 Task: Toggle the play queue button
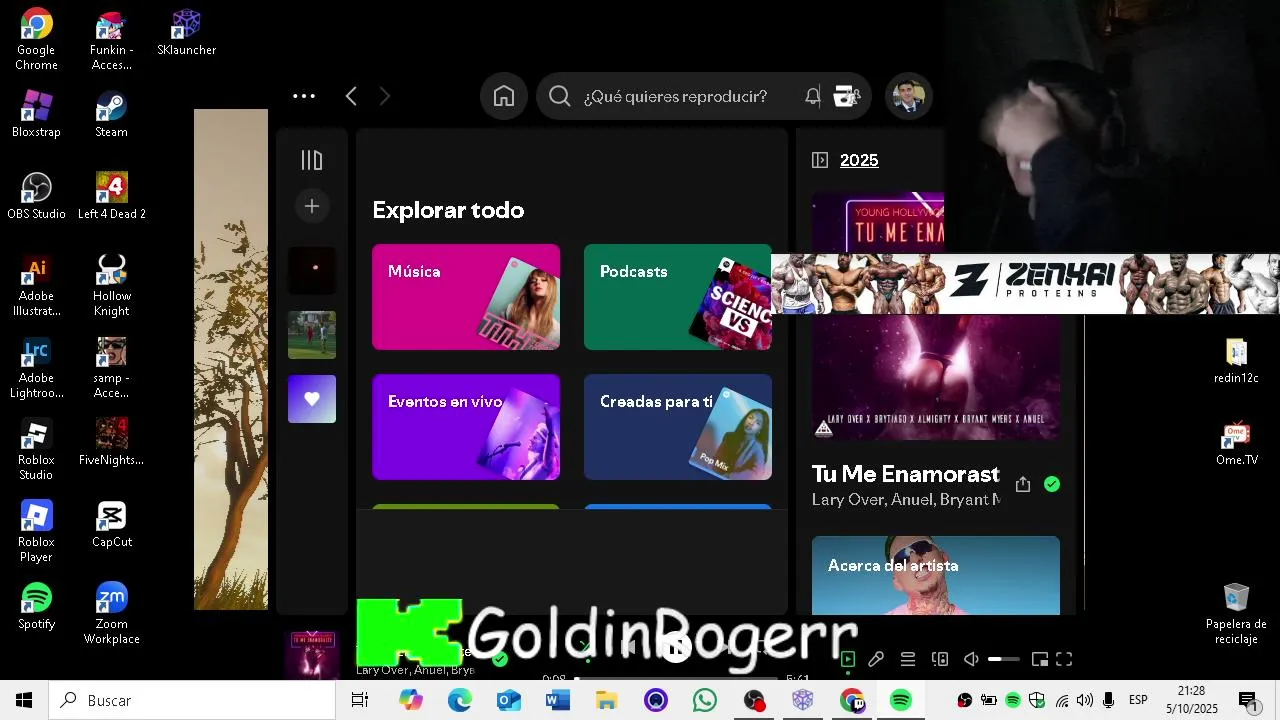click(x=908, y=659)
